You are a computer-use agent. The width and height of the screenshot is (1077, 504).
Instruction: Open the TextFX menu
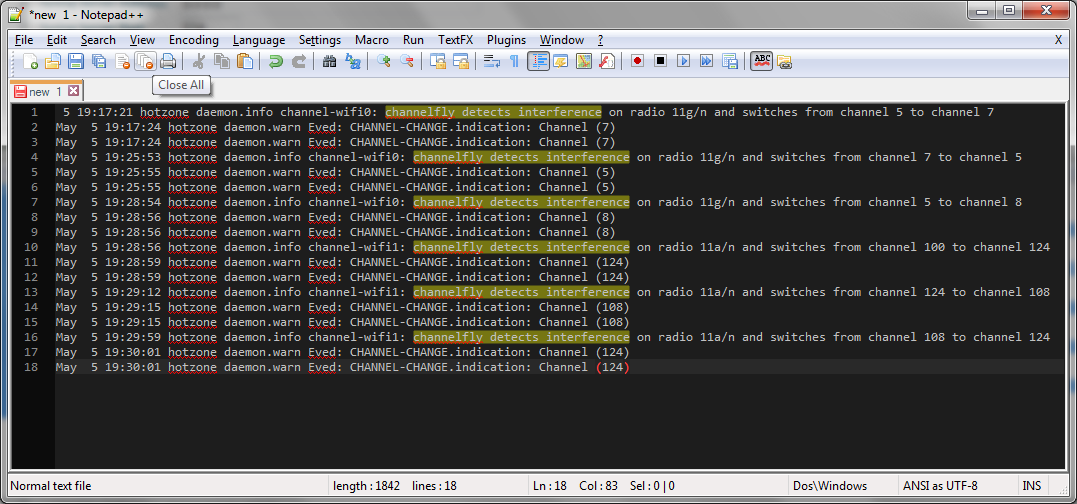point(456,40)
